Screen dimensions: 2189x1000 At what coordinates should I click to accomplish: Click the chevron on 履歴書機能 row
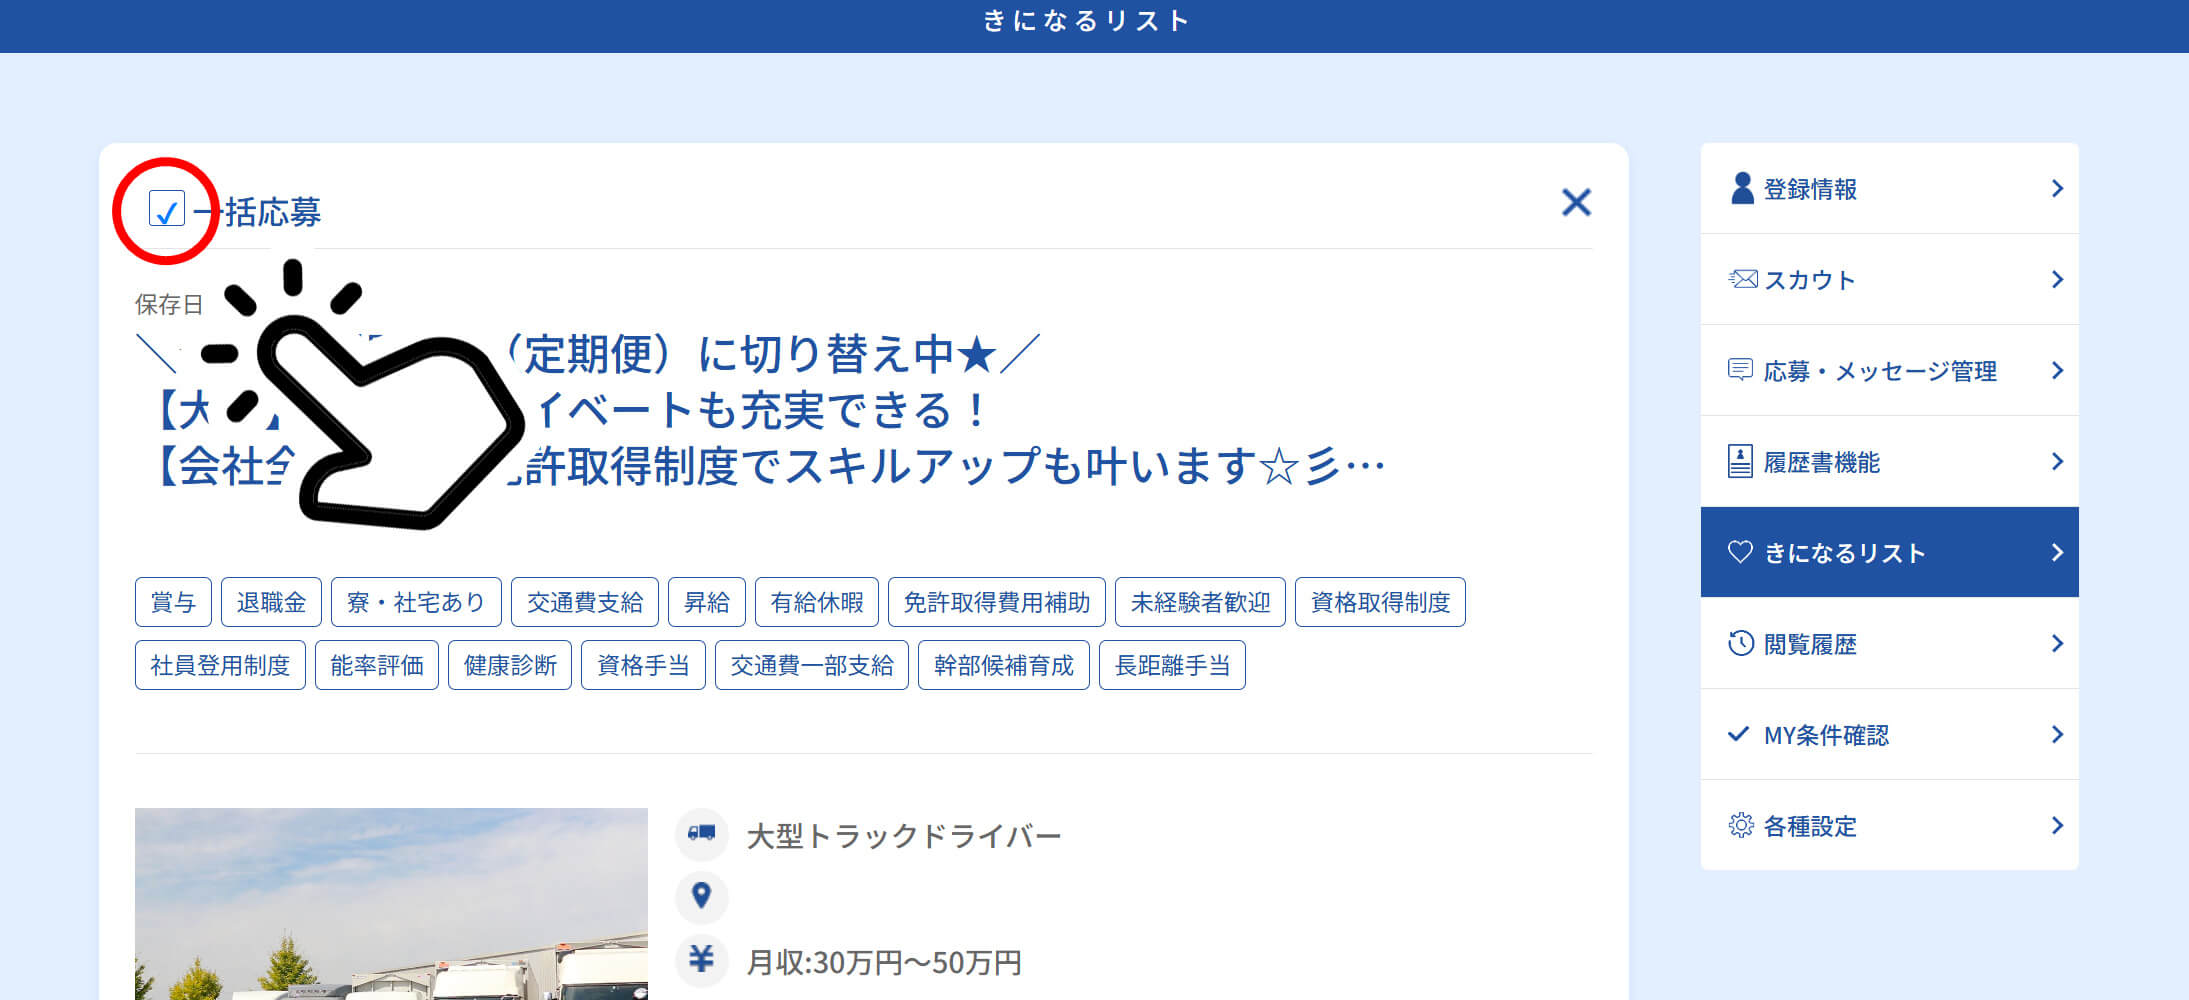coord(2057,461)
